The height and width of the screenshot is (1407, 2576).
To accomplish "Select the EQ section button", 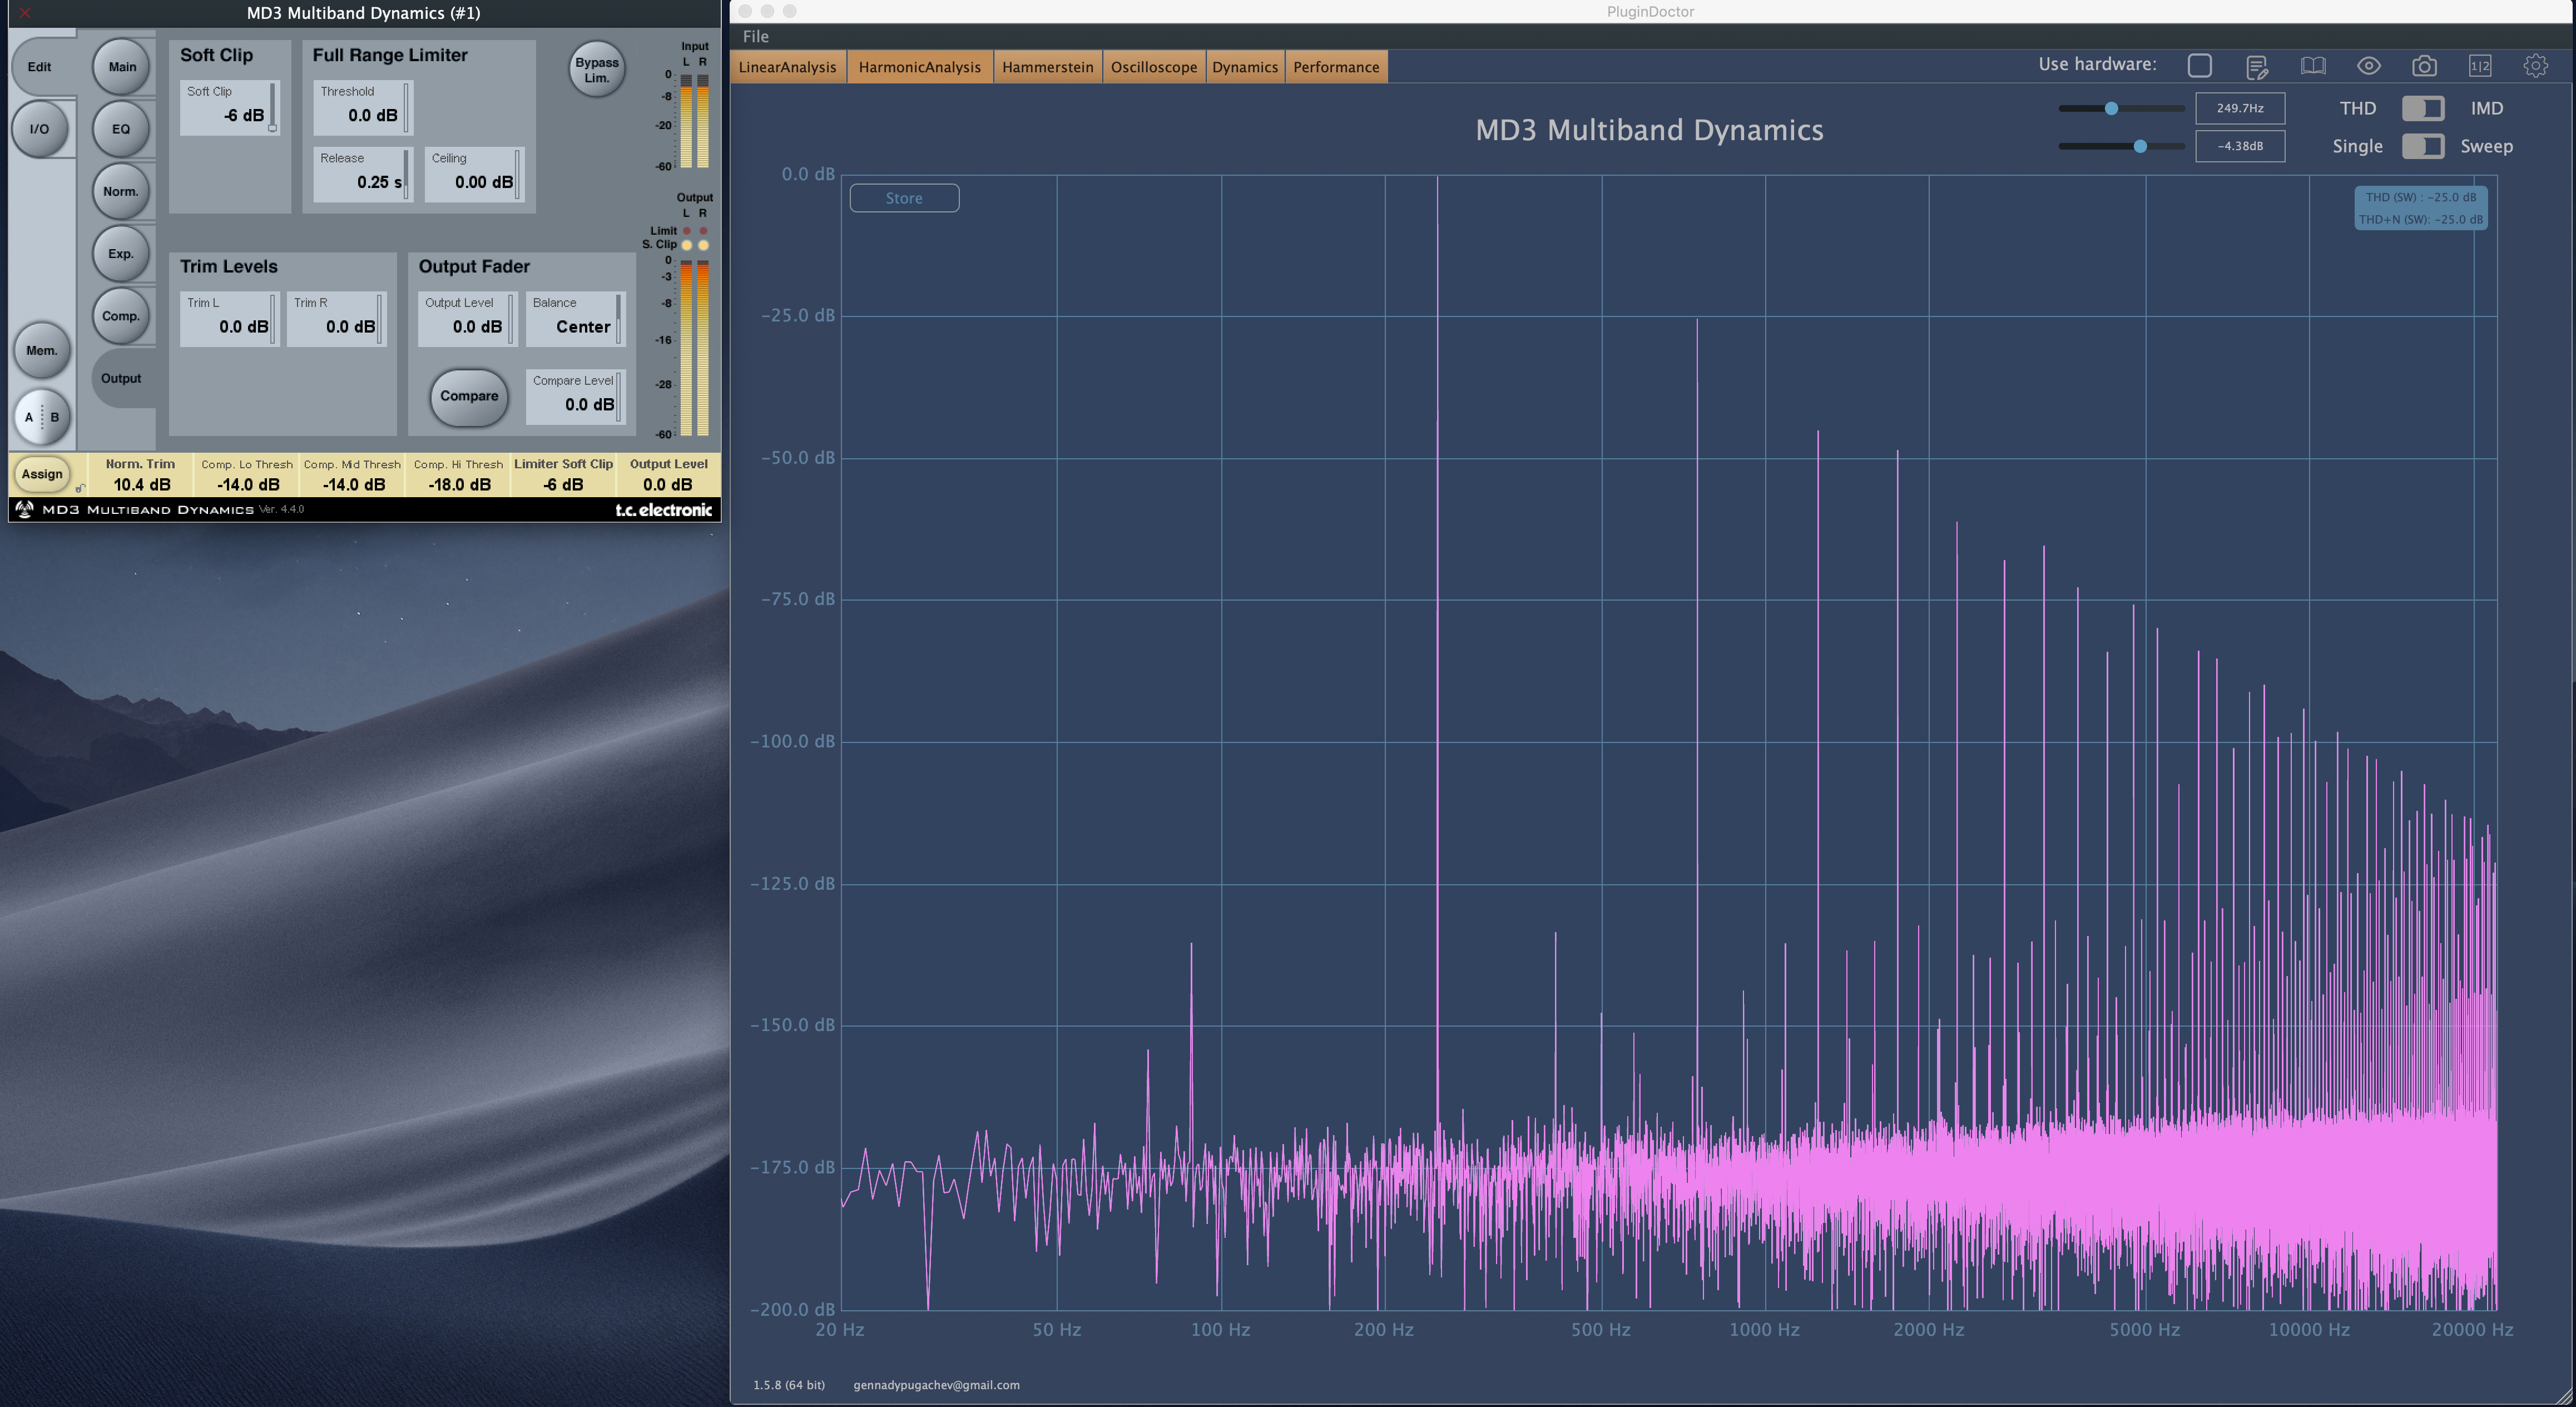I will (x=121, y=129).
